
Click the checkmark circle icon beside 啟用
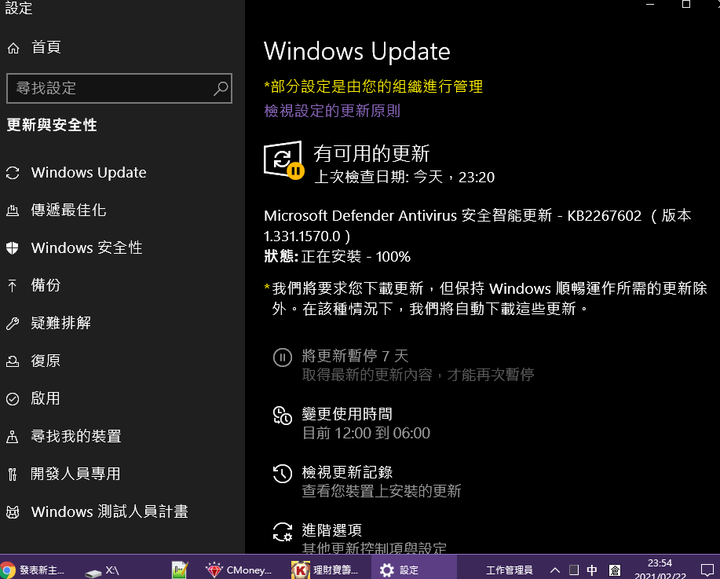click(x=13, y=399)
